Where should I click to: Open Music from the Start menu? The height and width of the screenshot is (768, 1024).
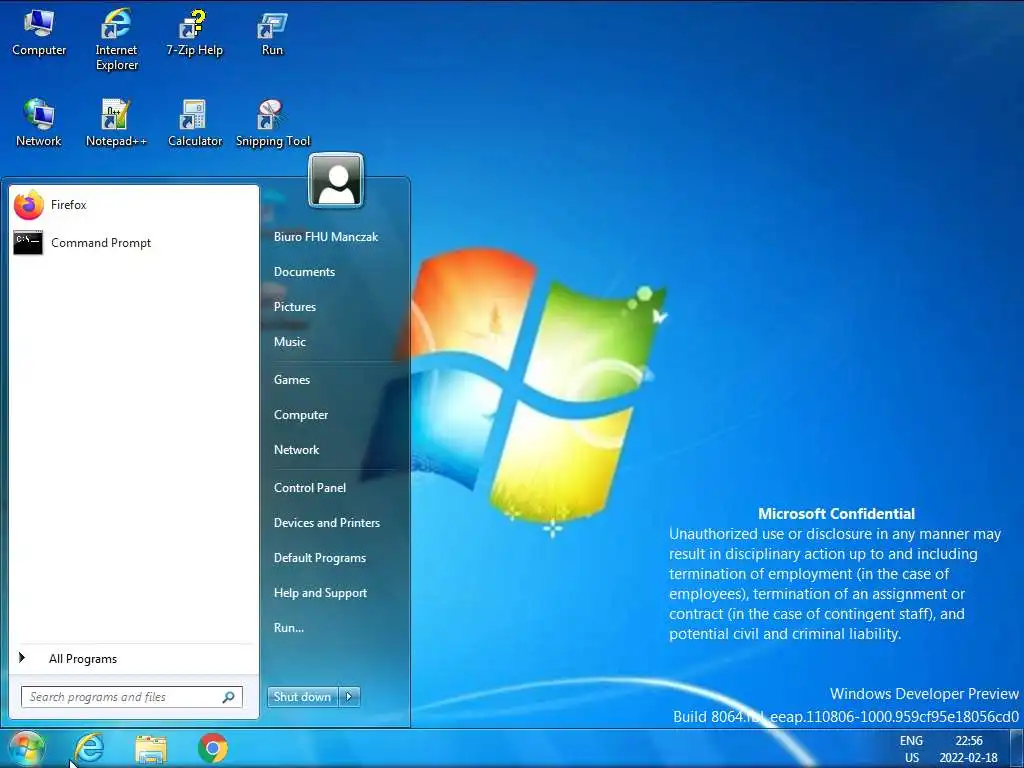pyautogui.click(x=290, y=342)
